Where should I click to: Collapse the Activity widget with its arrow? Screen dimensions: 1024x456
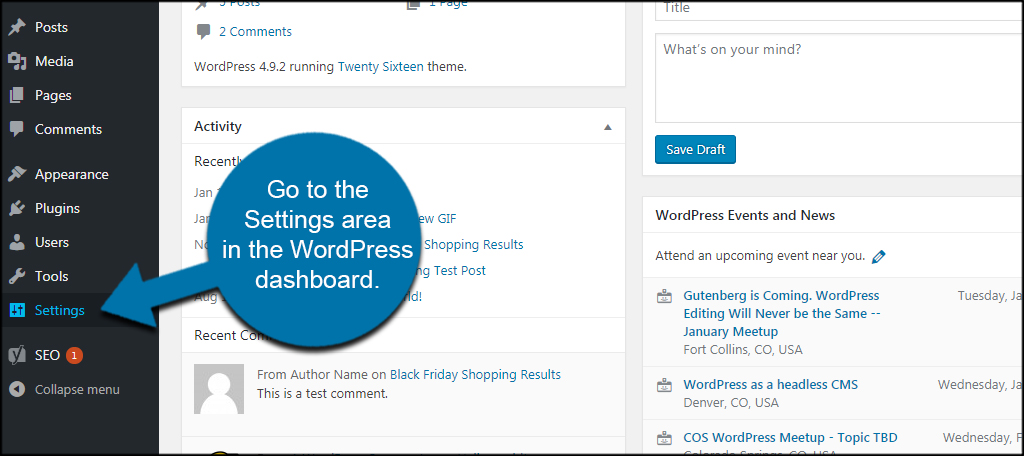pos(608,127)
